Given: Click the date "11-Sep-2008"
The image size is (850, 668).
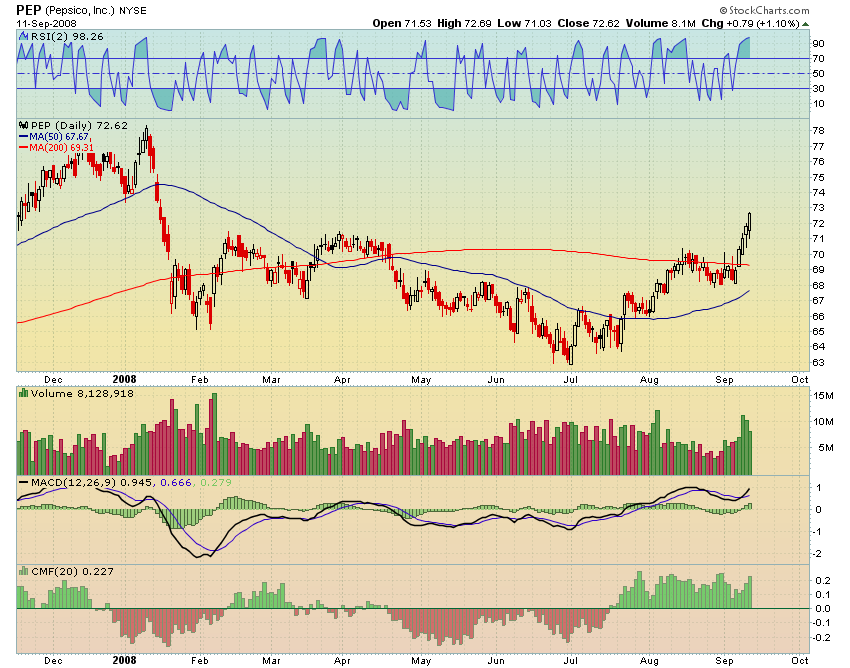Looking at the screenshot, I should [47, 23].
